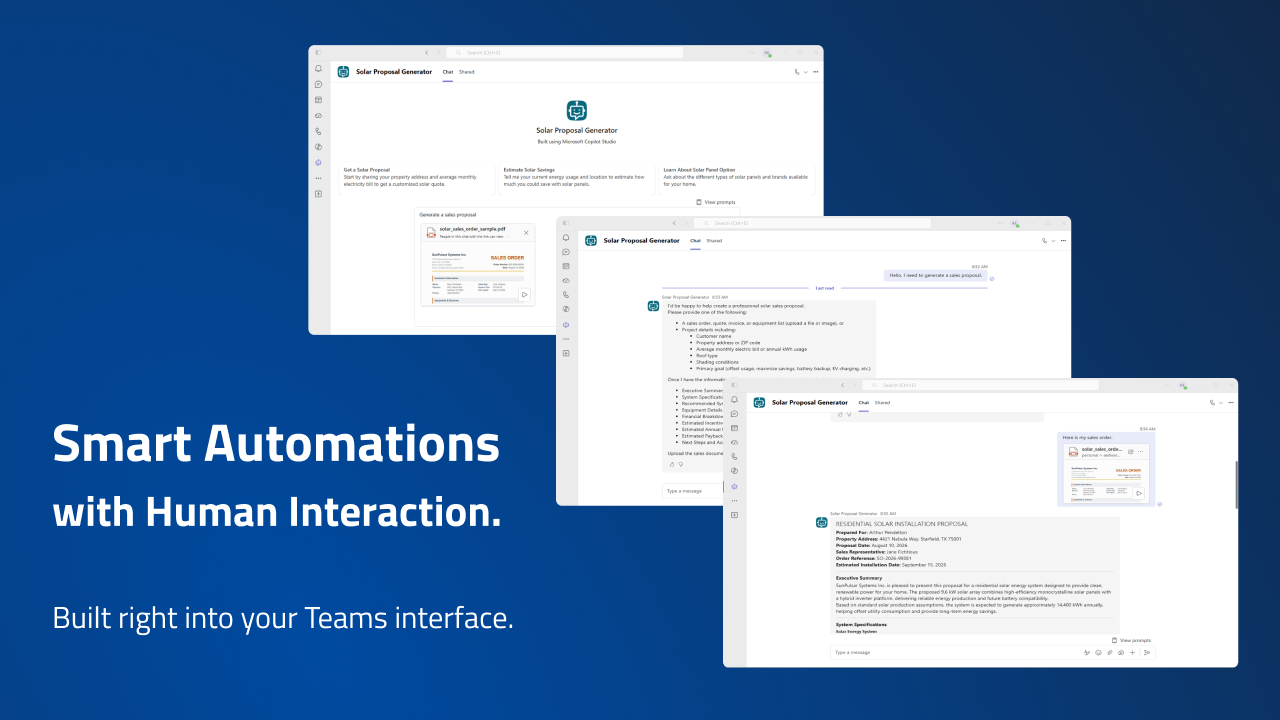Open Activity bell icon in front window

734,399
